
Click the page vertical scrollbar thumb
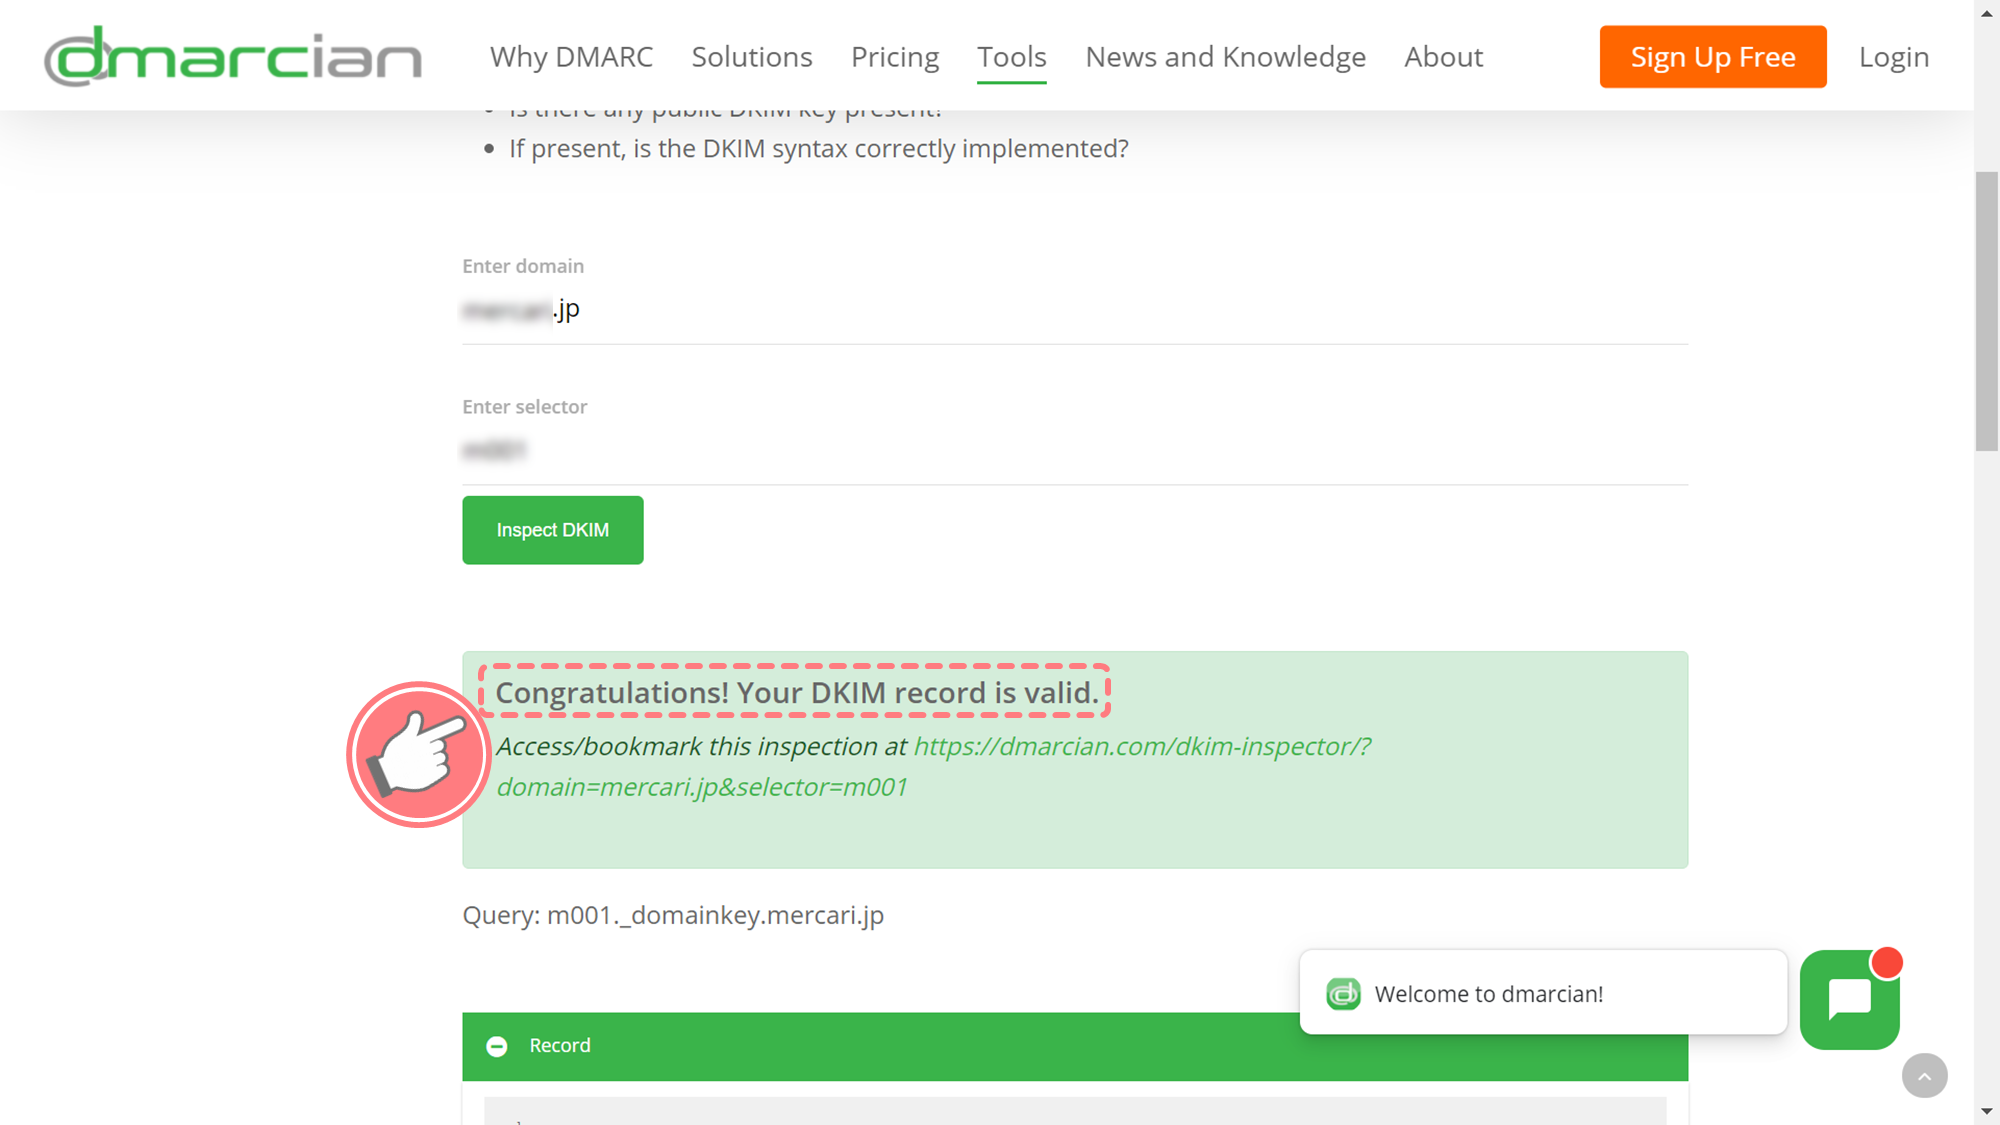pyautogui.click(x=1987, y=311)
